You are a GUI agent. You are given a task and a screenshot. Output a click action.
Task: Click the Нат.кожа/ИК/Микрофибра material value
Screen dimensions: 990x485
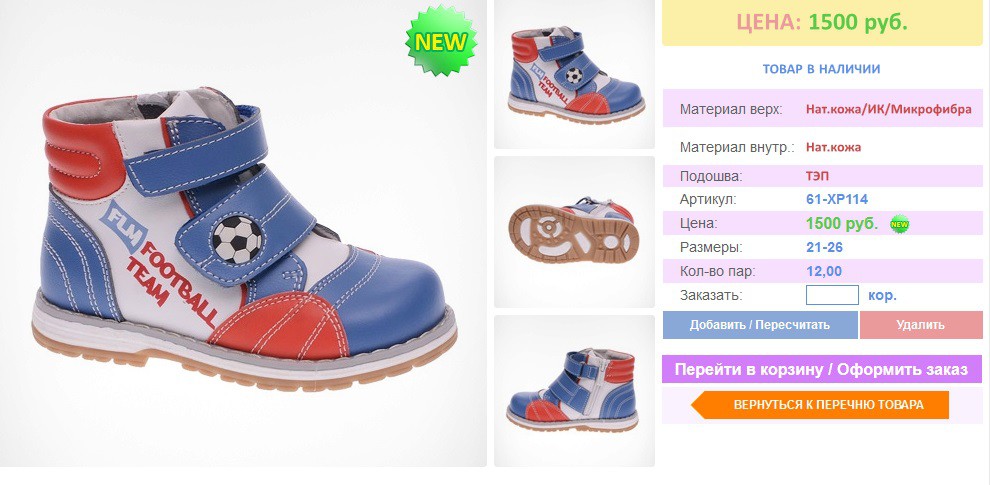coord(888,109)
